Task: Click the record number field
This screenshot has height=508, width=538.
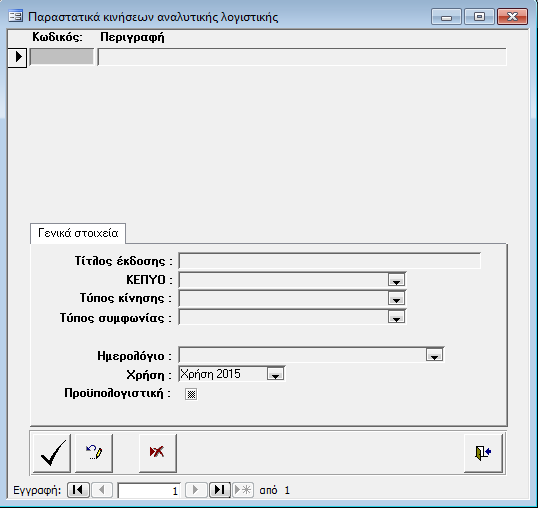Action: (x=149, y=490)
